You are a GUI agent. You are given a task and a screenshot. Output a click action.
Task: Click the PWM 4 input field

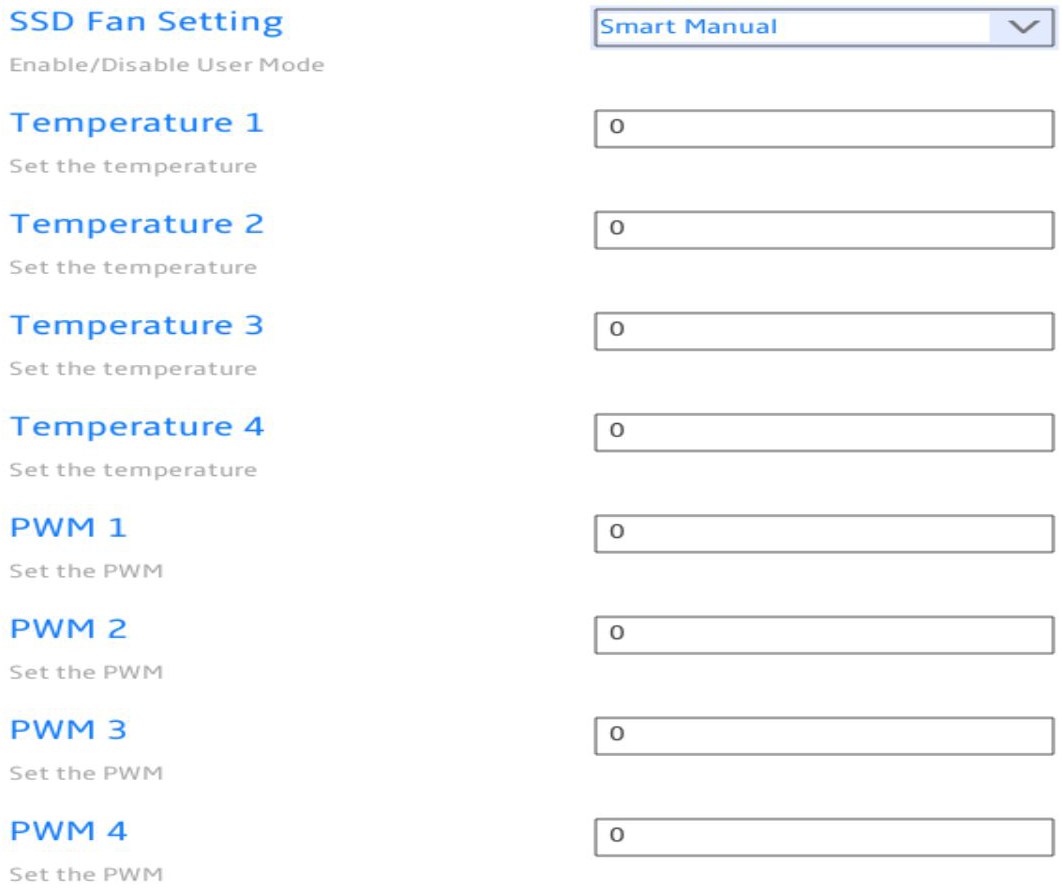click(824, 838)
